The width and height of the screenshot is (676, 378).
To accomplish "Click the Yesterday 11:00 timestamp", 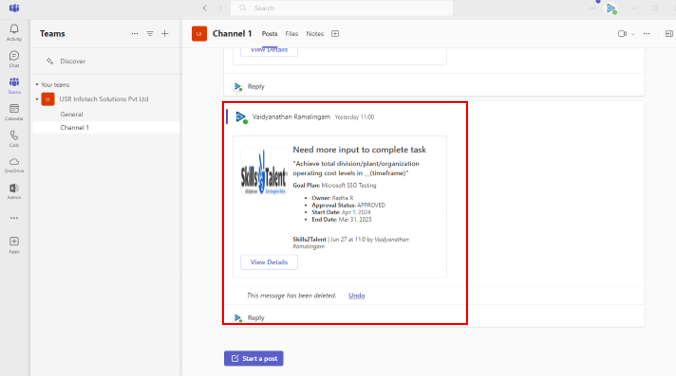I will 354,117.
